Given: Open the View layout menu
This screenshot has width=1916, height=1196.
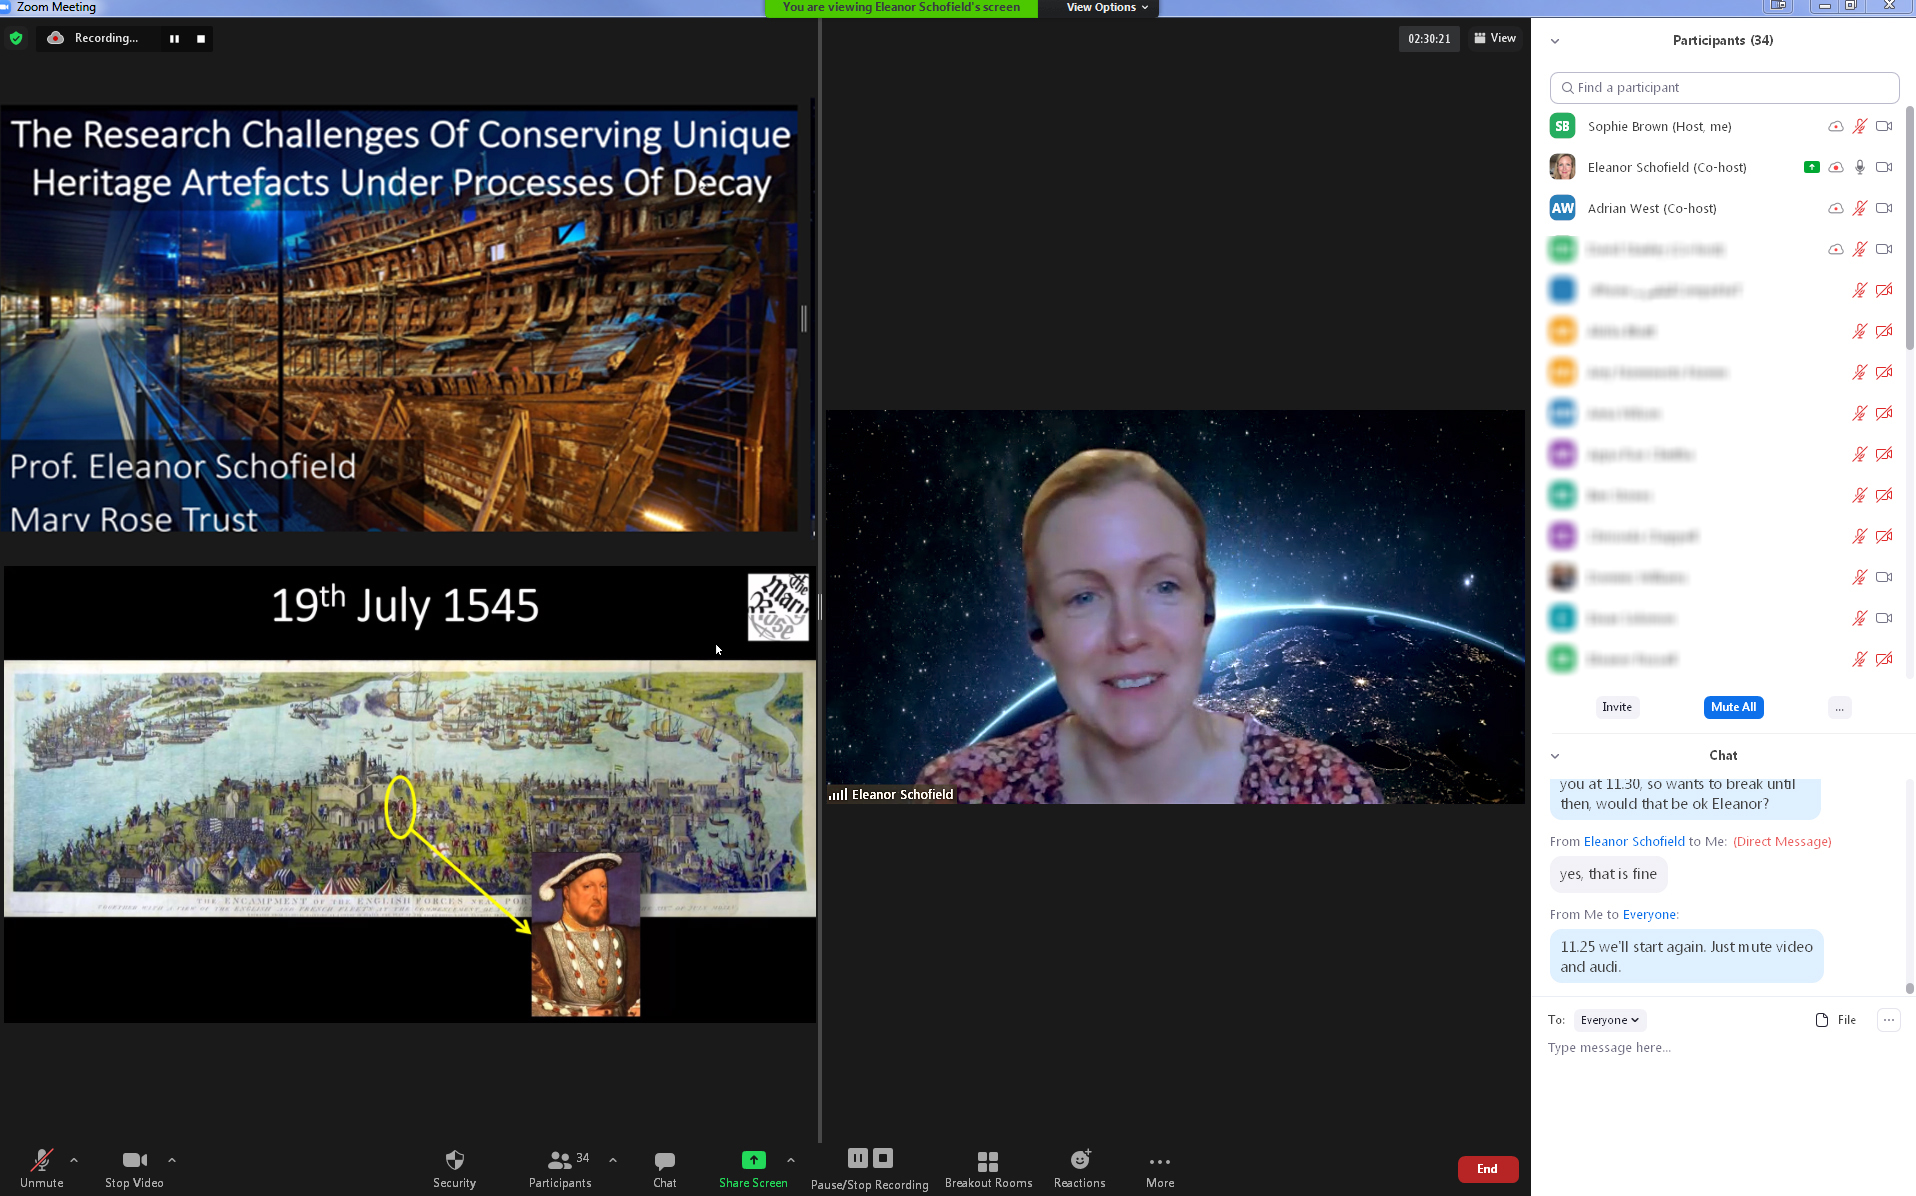Looking at the screenshot, I should (1495, 38).
